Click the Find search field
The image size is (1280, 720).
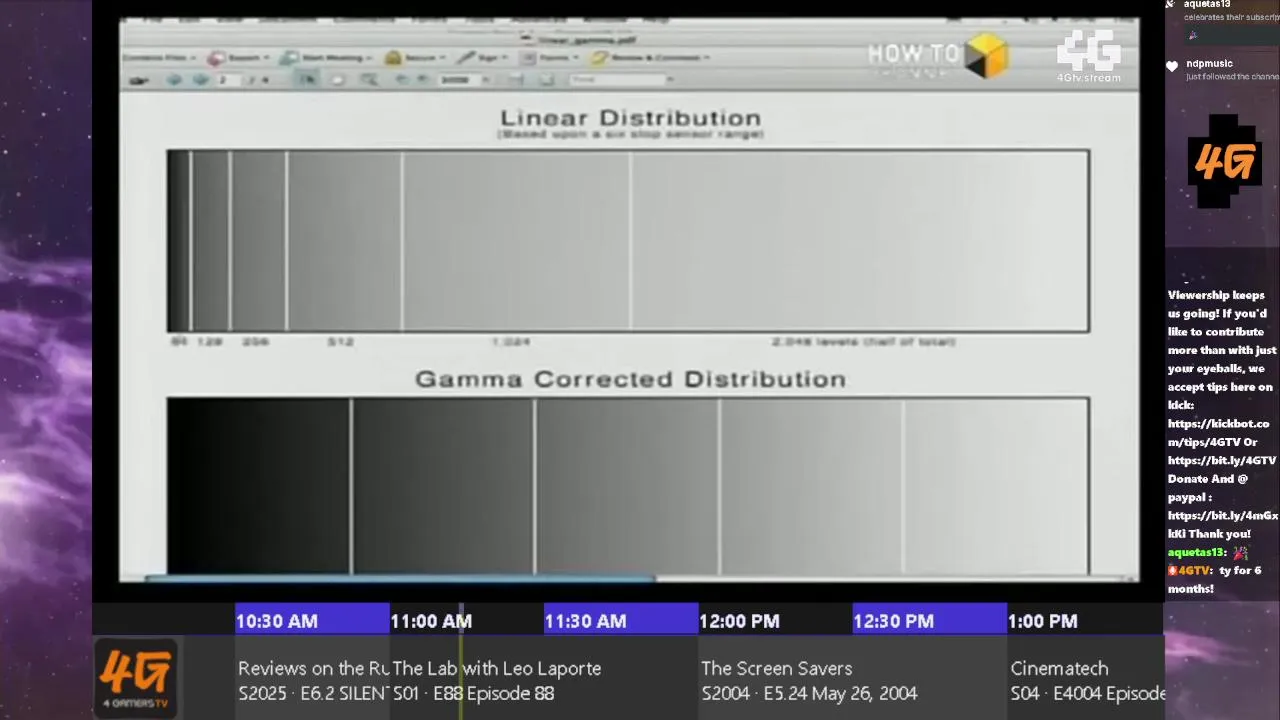tap(618, 80)
